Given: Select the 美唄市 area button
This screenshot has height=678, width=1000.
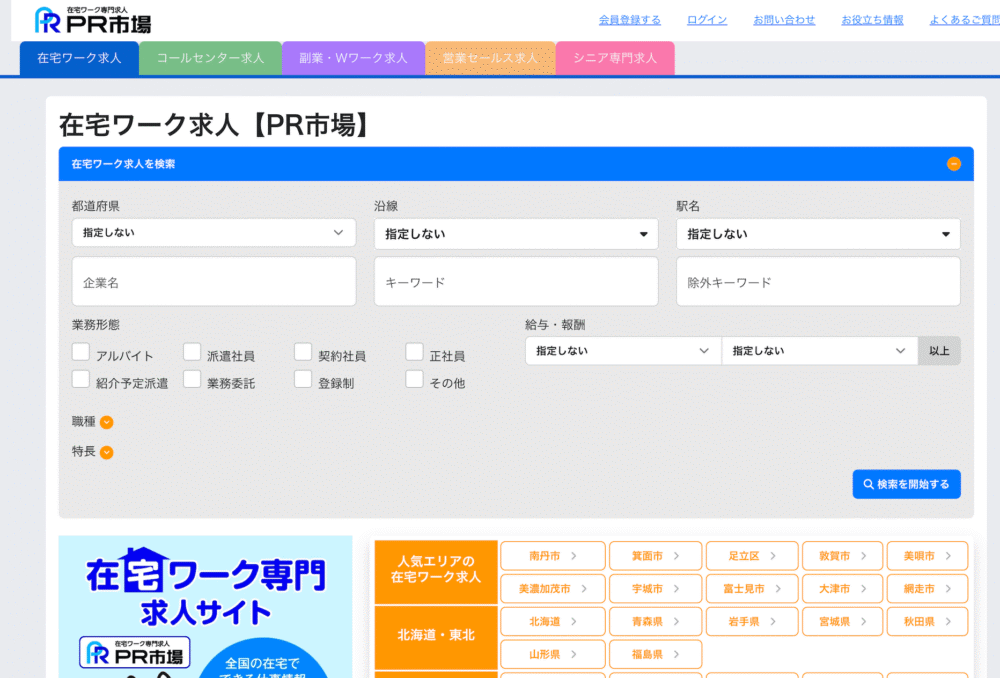Looking at the screenshot, I should tap(927, 556).
